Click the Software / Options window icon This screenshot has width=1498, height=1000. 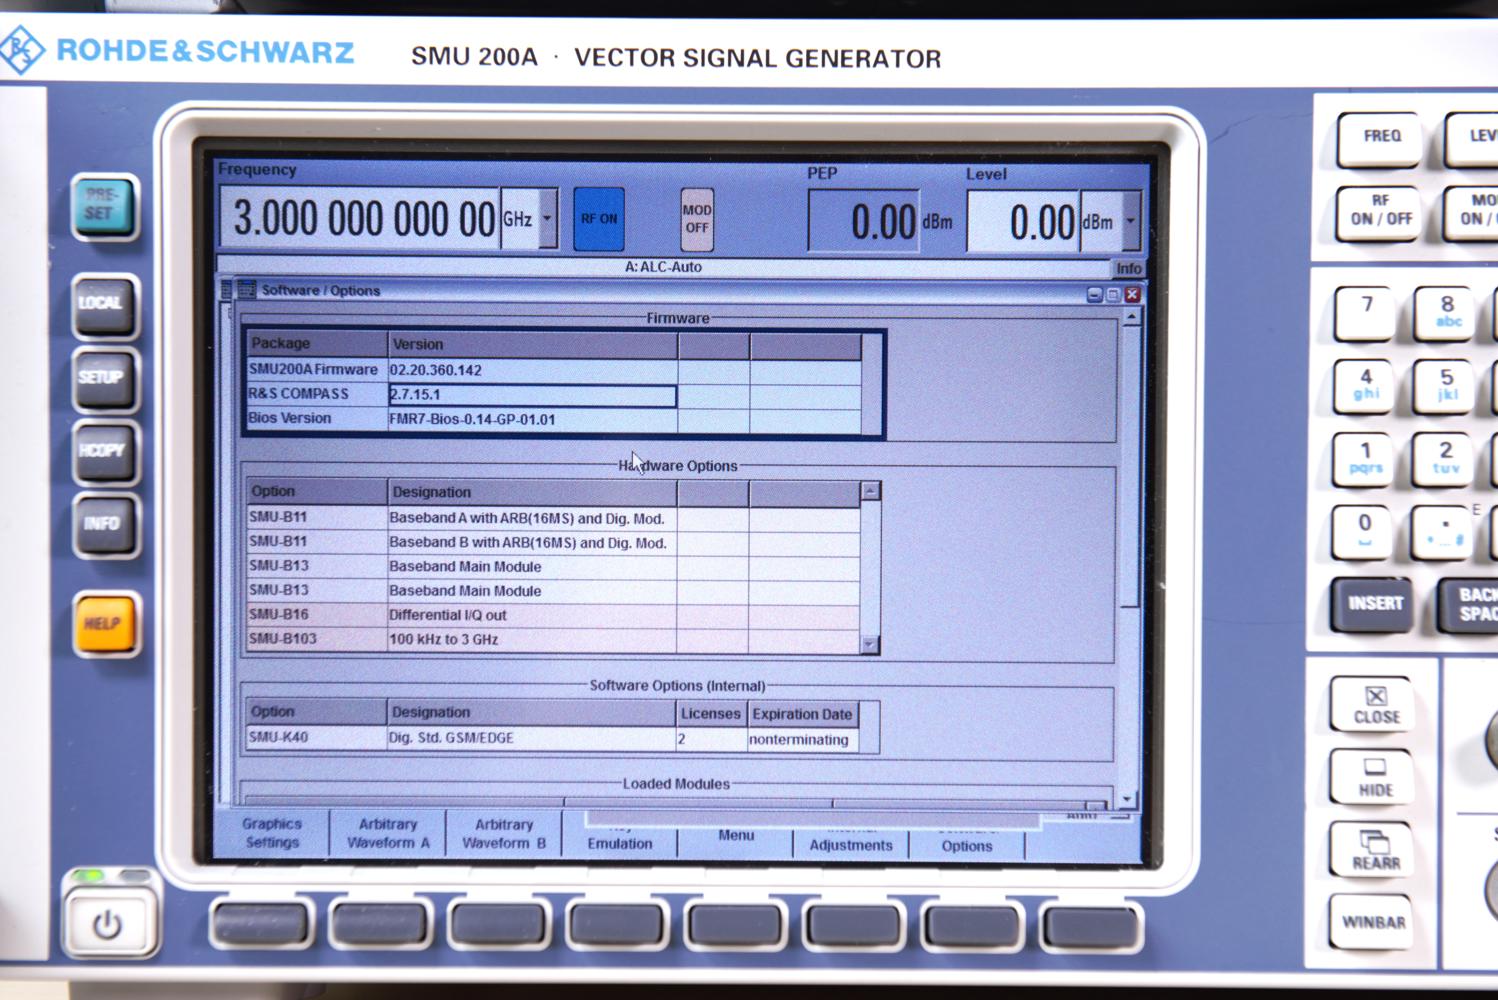point(245,290)
